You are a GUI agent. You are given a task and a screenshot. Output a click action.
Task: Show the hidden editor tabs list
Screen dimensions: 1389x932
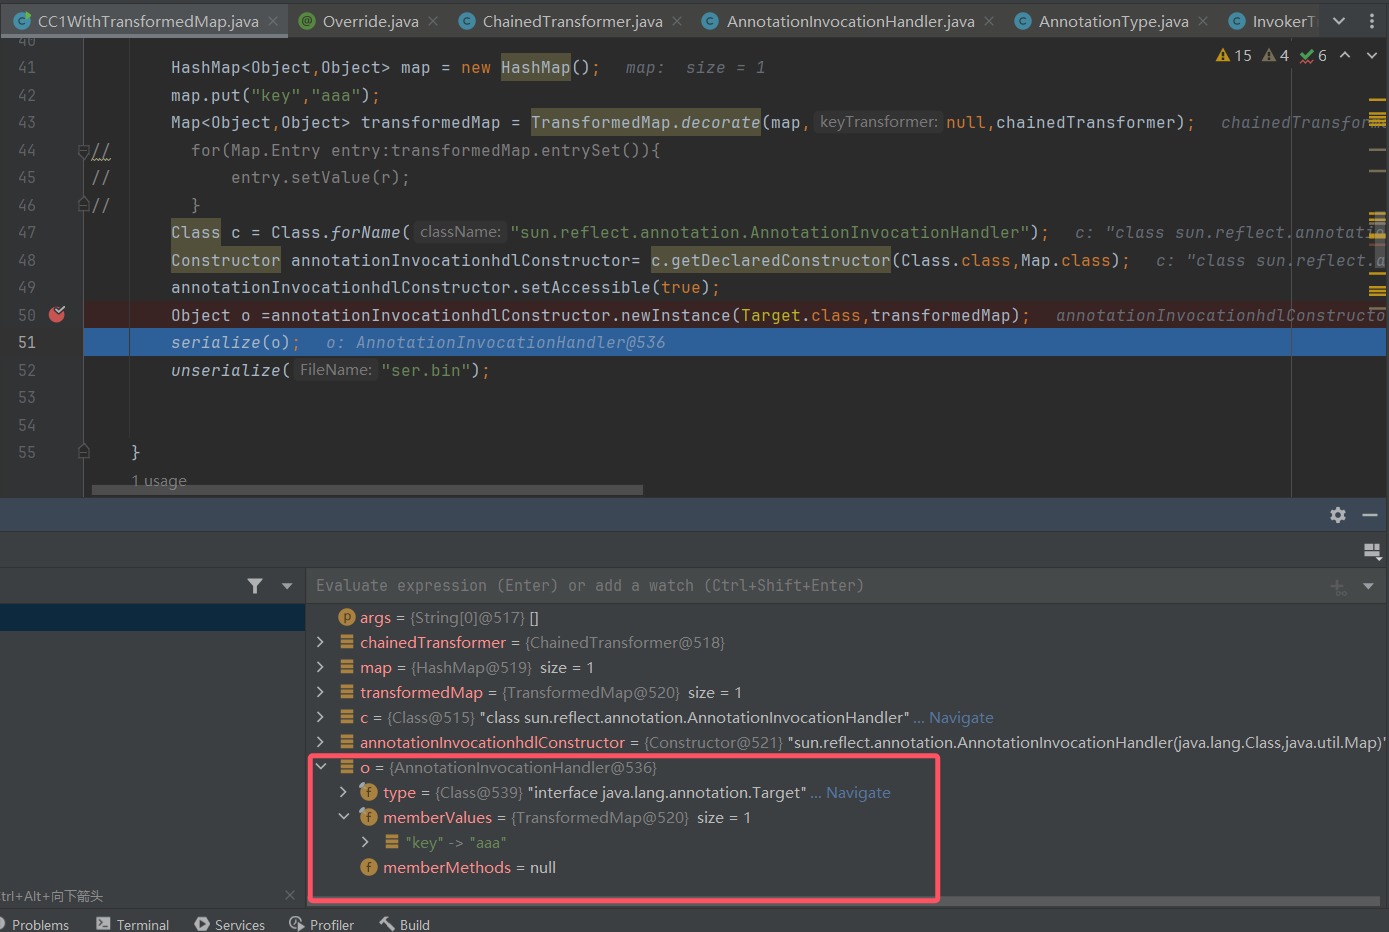pyautogui.click(x=1339, y=21)
